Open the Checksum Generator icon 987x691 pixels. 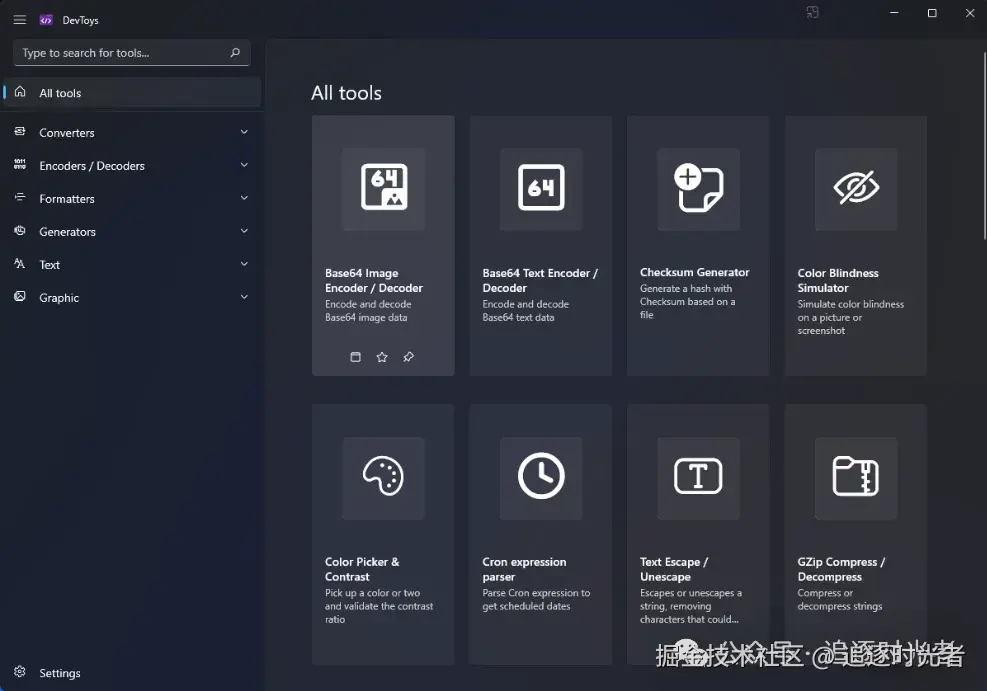(x=698, y=188)
